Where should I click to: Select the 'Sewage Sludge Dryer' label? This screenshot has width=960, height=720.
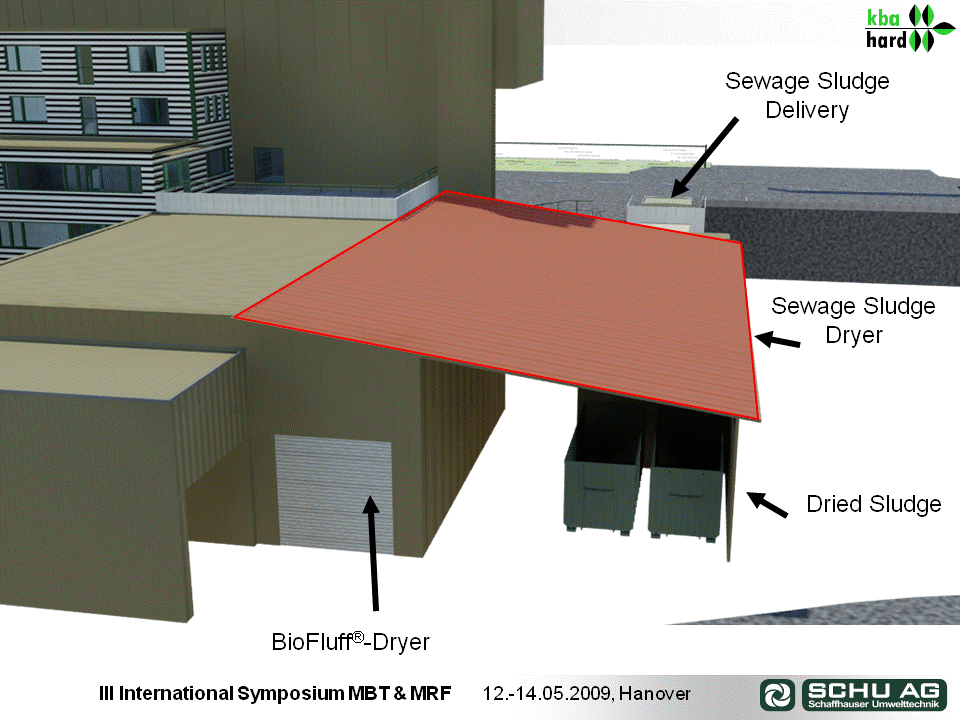(853, 320)
